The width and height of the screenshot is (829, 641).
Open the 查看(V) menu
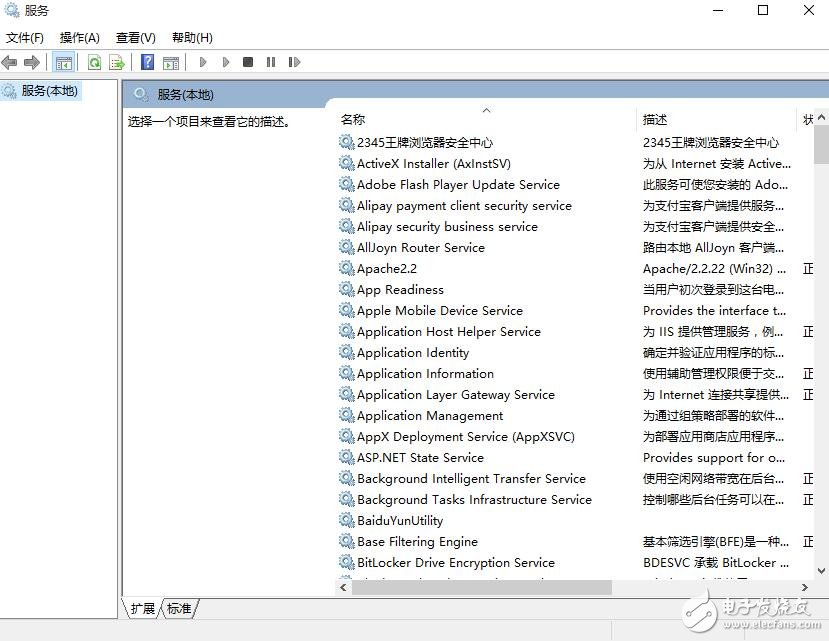[x=136, y=38]
